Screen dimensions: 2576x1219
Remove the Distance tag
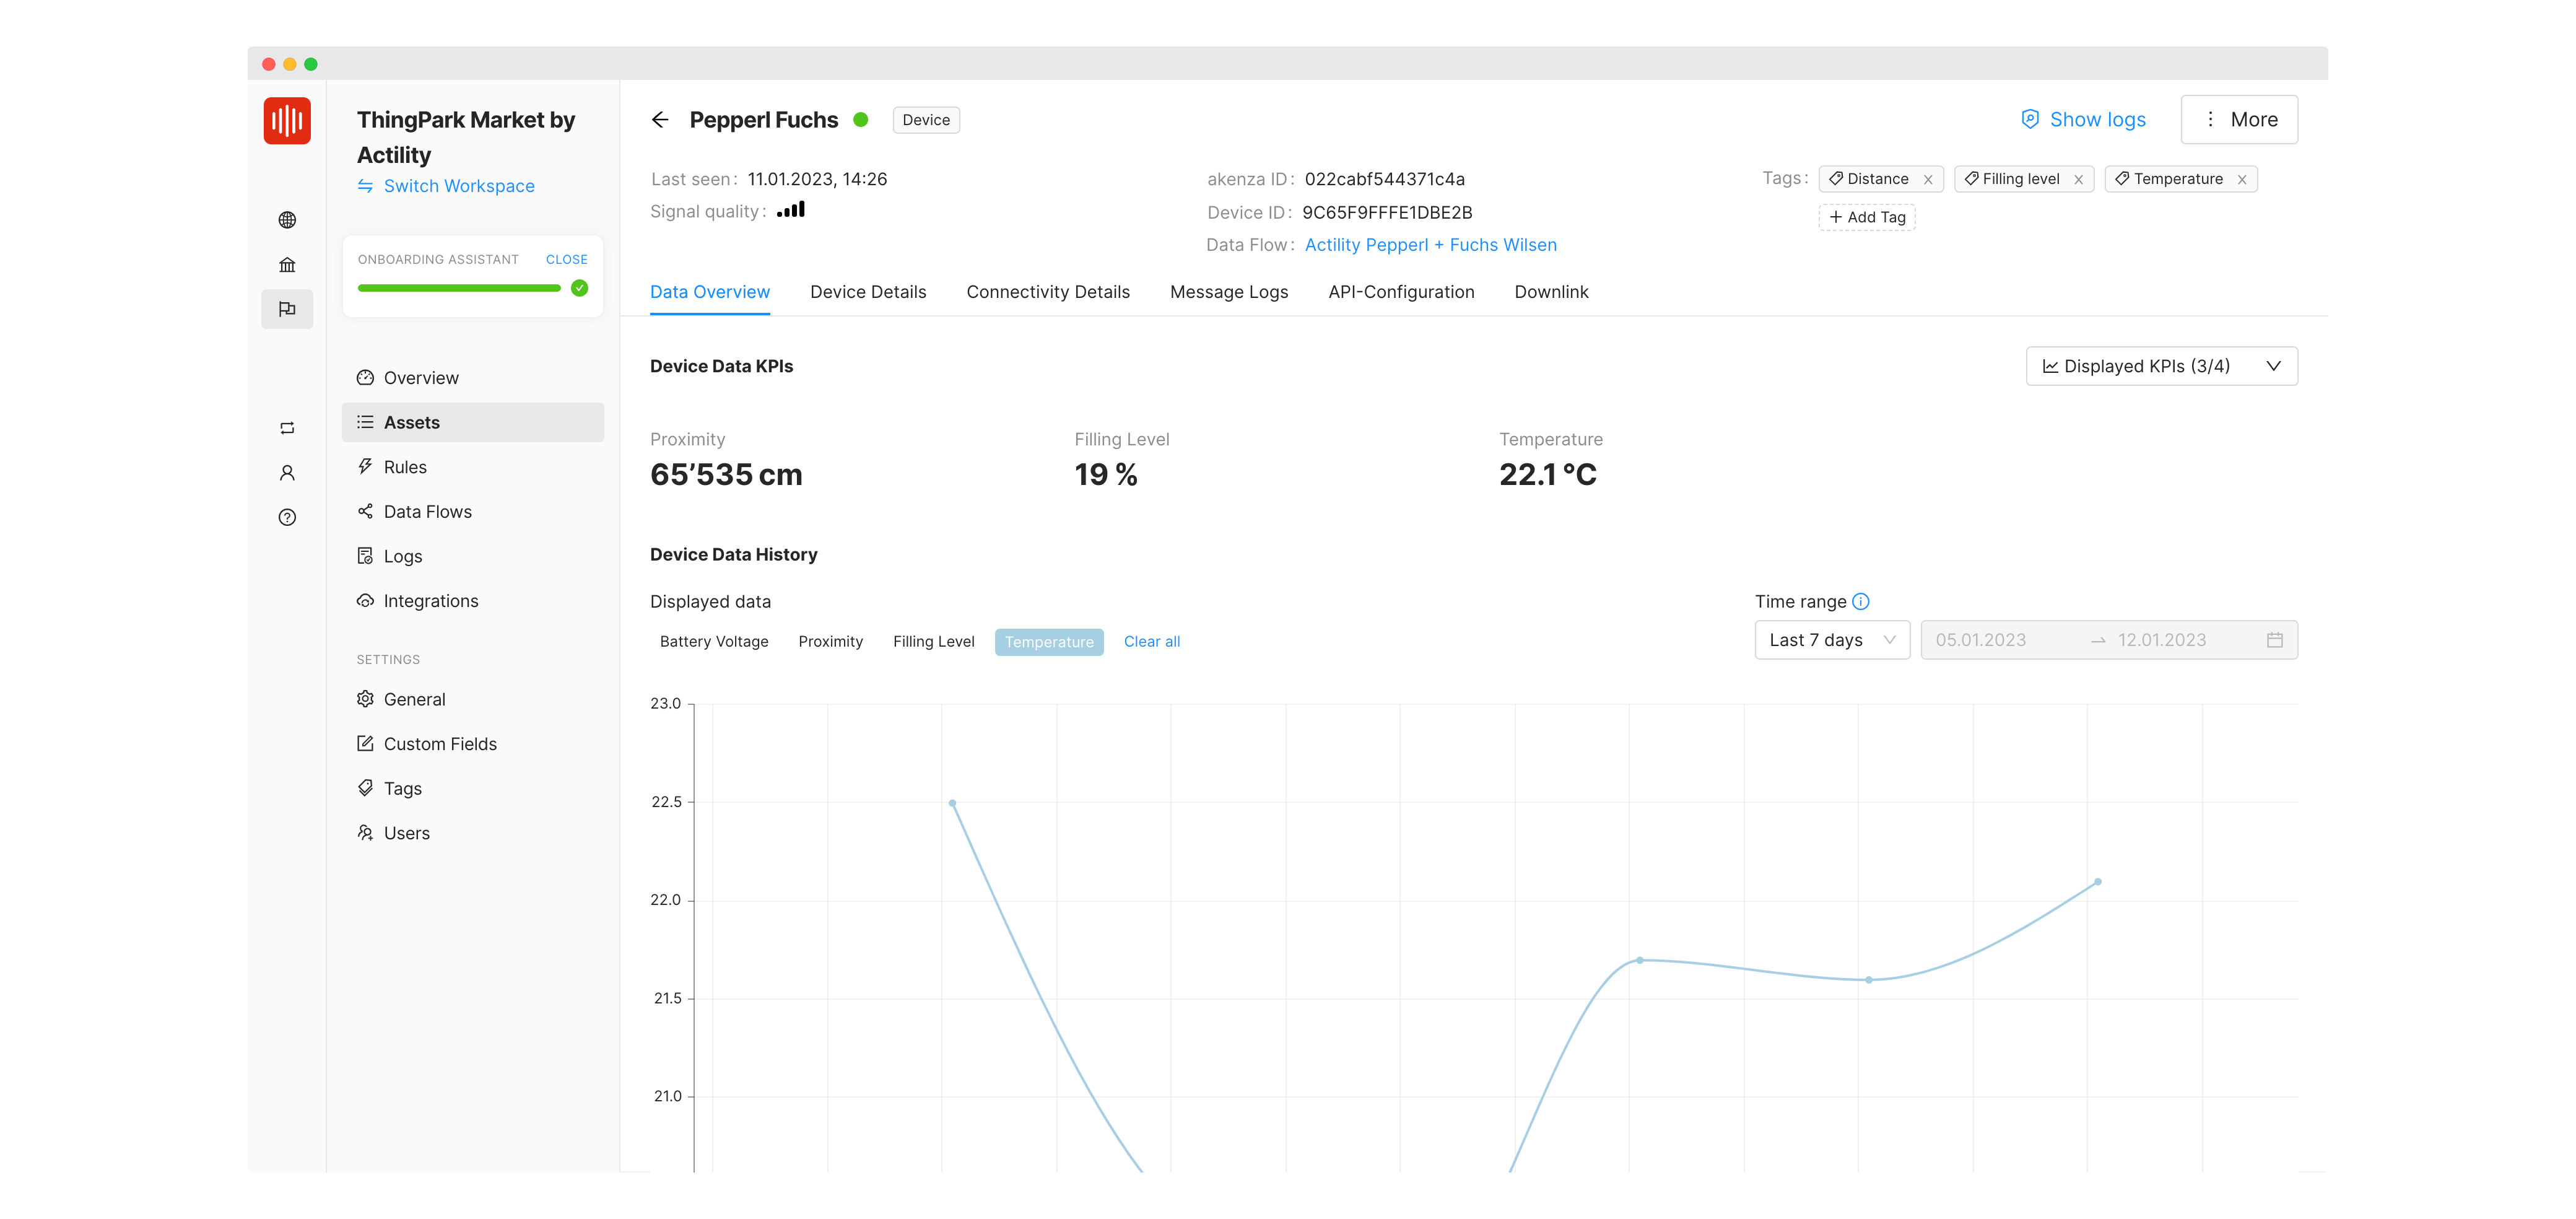click(x=1928, y=179)
